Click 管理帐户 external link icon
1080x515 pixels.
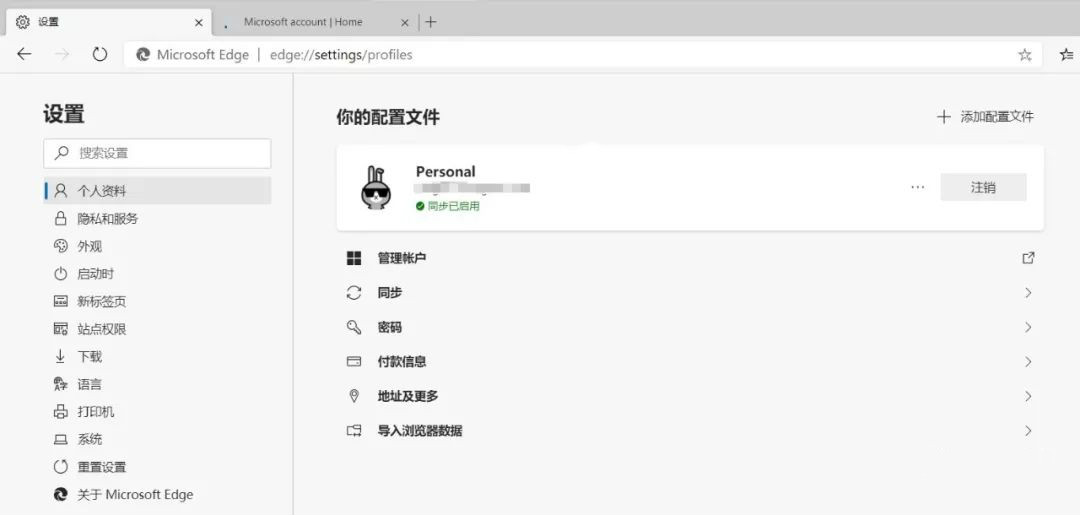(x=1028, y=258)
